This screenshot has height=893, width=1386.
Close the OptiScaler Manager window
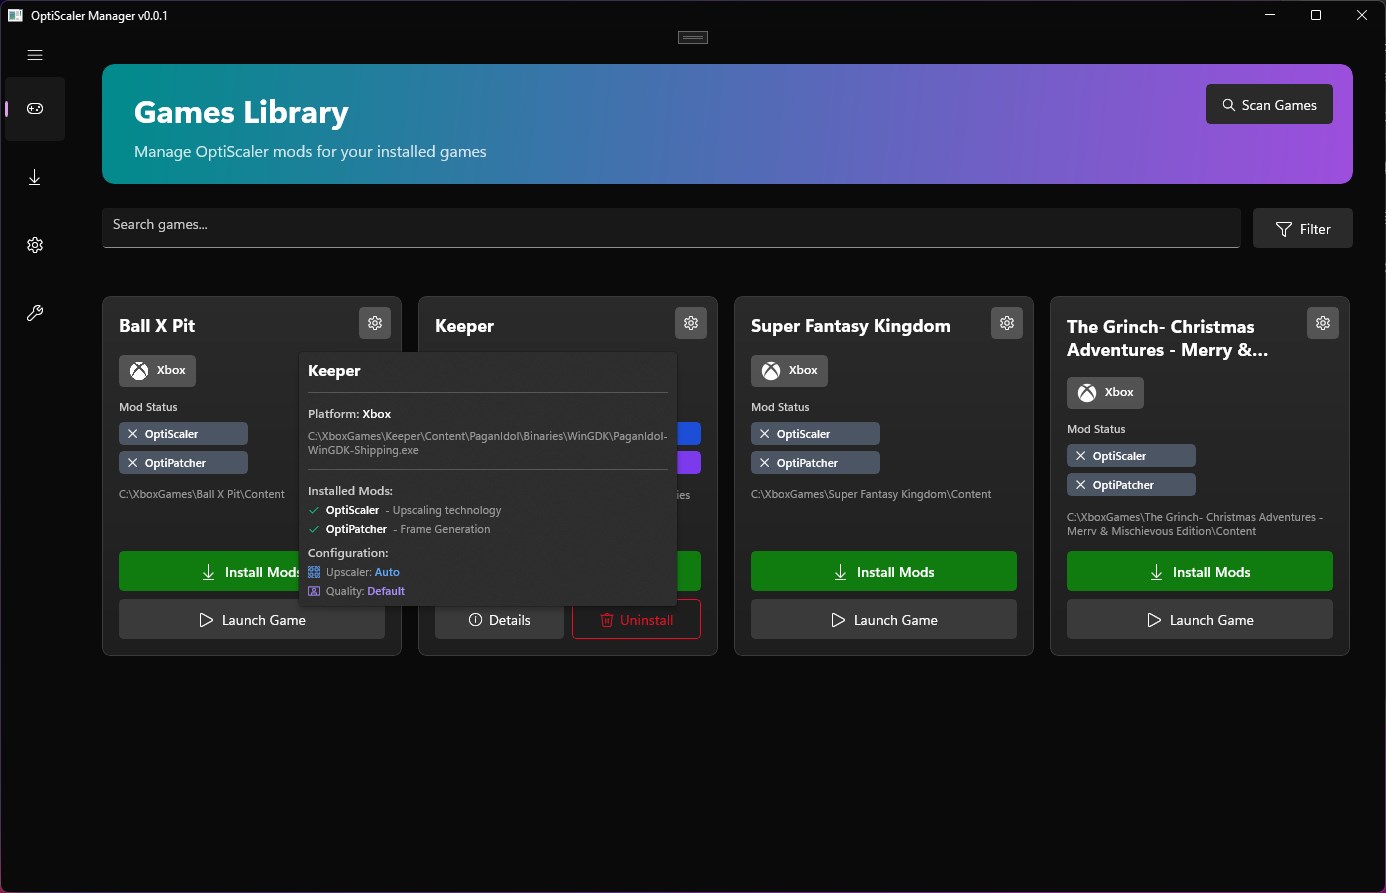tap(1362, 15)
